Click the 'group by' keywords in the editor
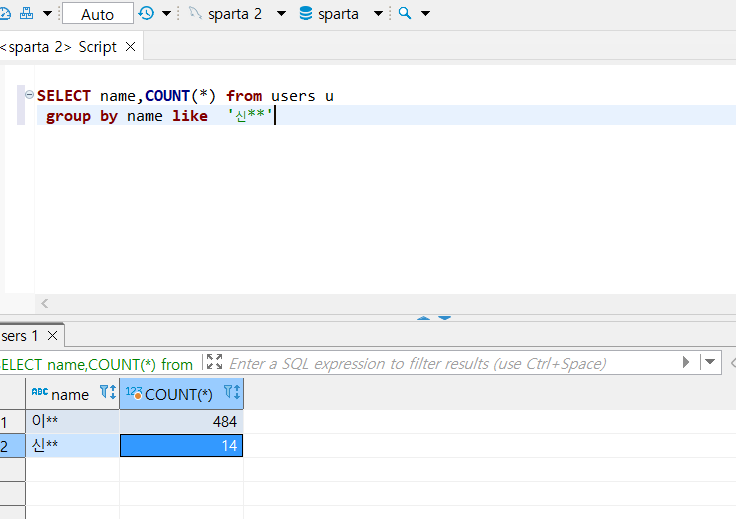Viewport: 736px width, 519px height. pos(82,116)
